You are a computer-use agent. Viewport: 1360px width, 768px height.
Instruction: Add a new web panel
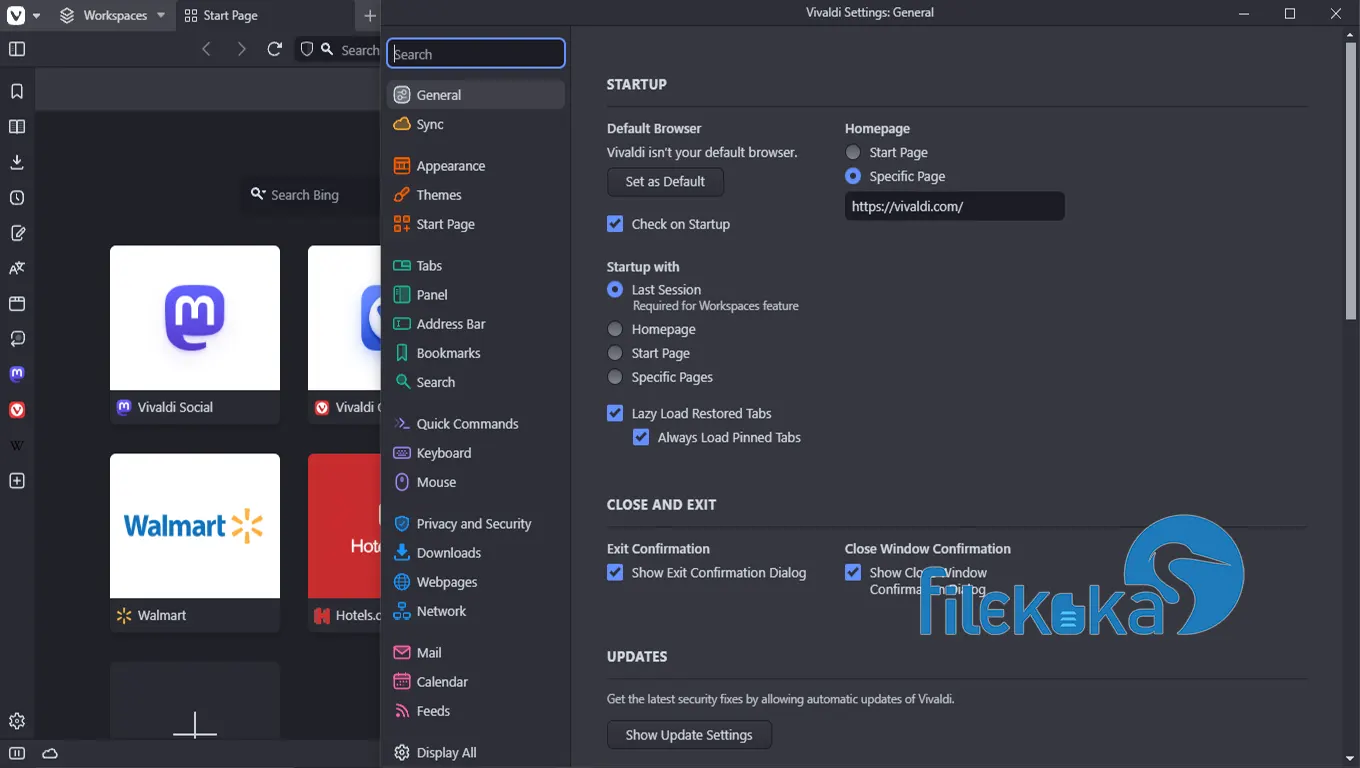pos(17,481)
